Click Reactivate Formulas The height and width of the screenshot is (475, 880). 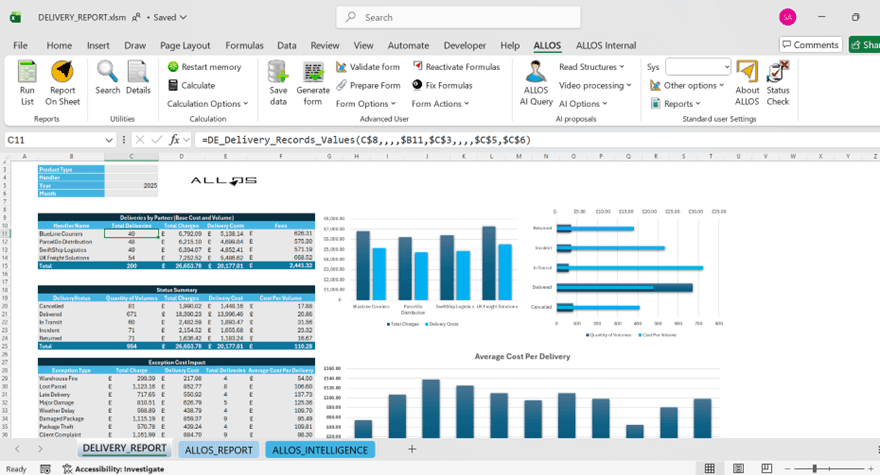click(x=456, y=67)
